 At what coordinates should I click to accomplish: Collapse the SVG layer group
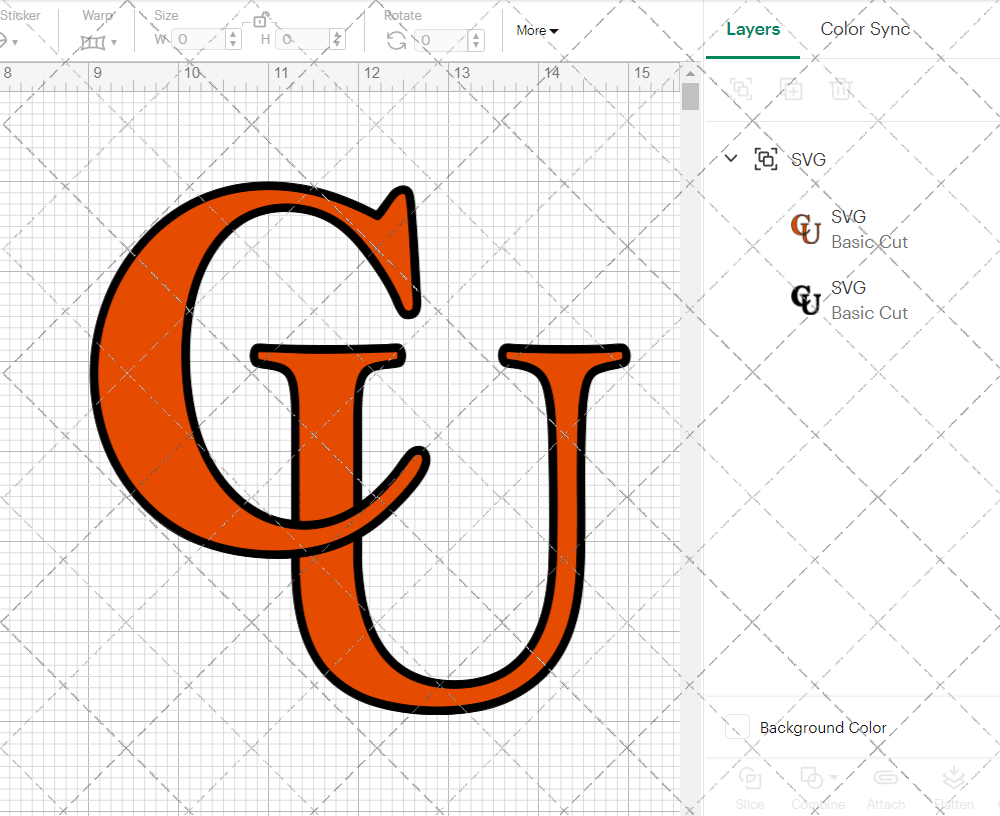tap(730, 158)
